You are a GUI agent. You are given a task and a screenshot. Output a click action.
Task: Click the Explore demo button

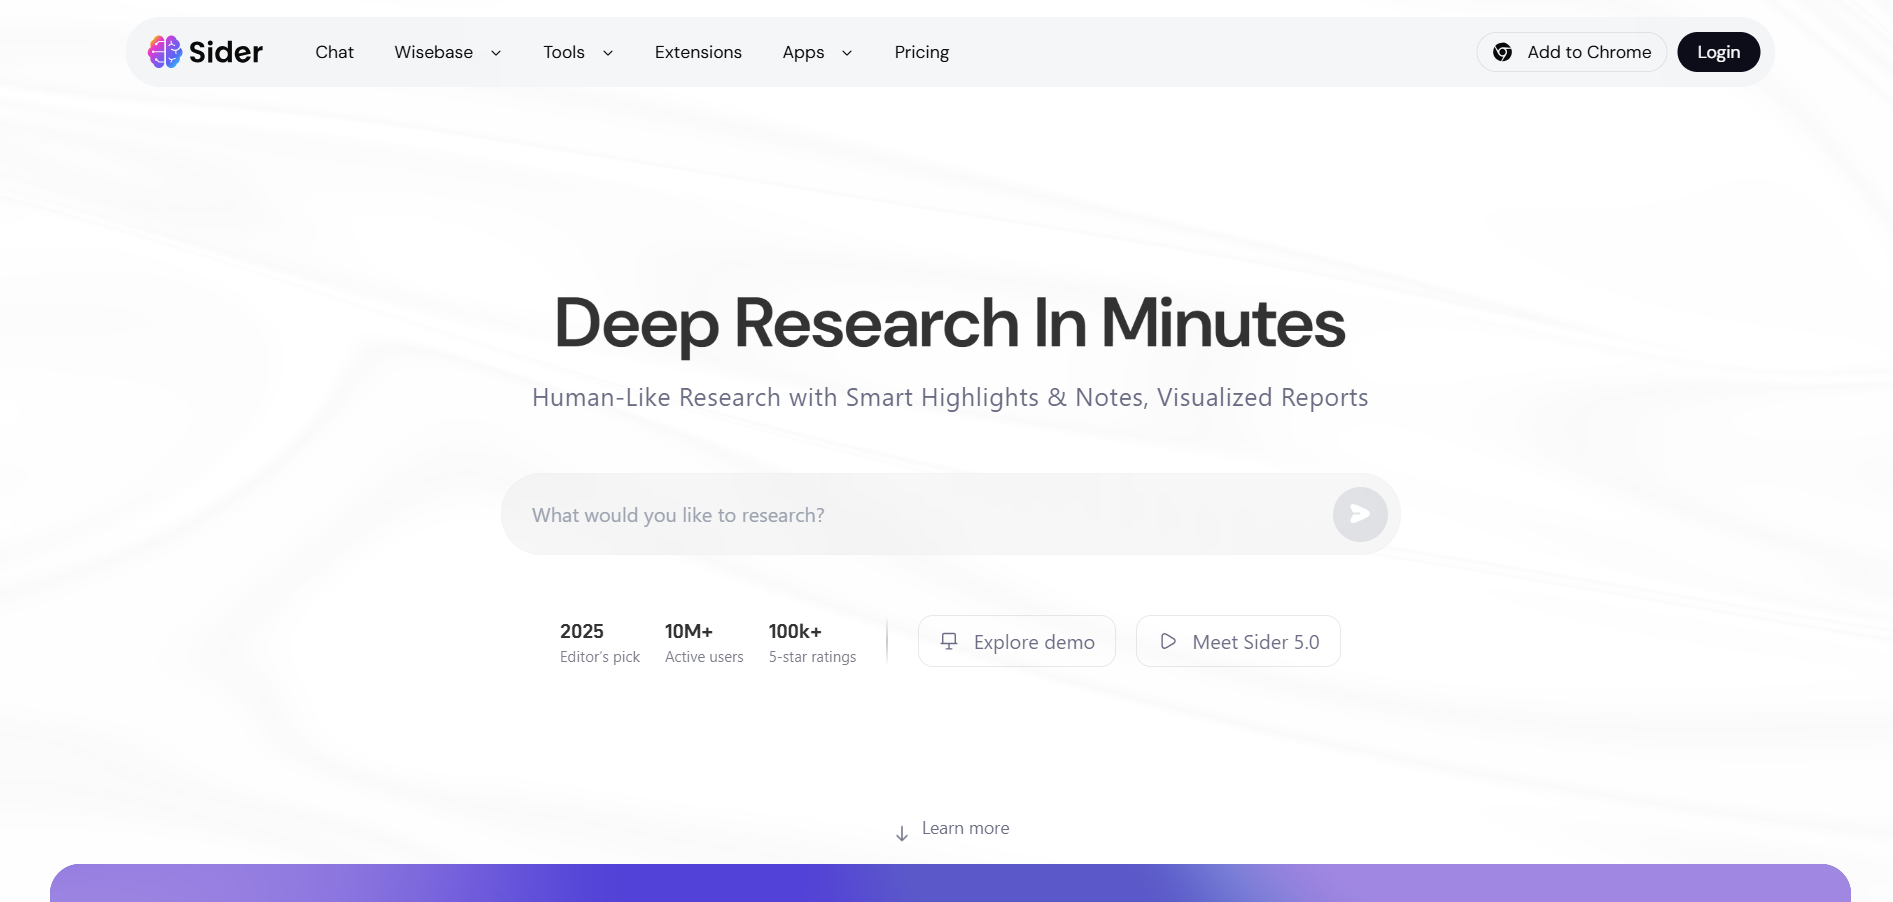point(1016,641)
